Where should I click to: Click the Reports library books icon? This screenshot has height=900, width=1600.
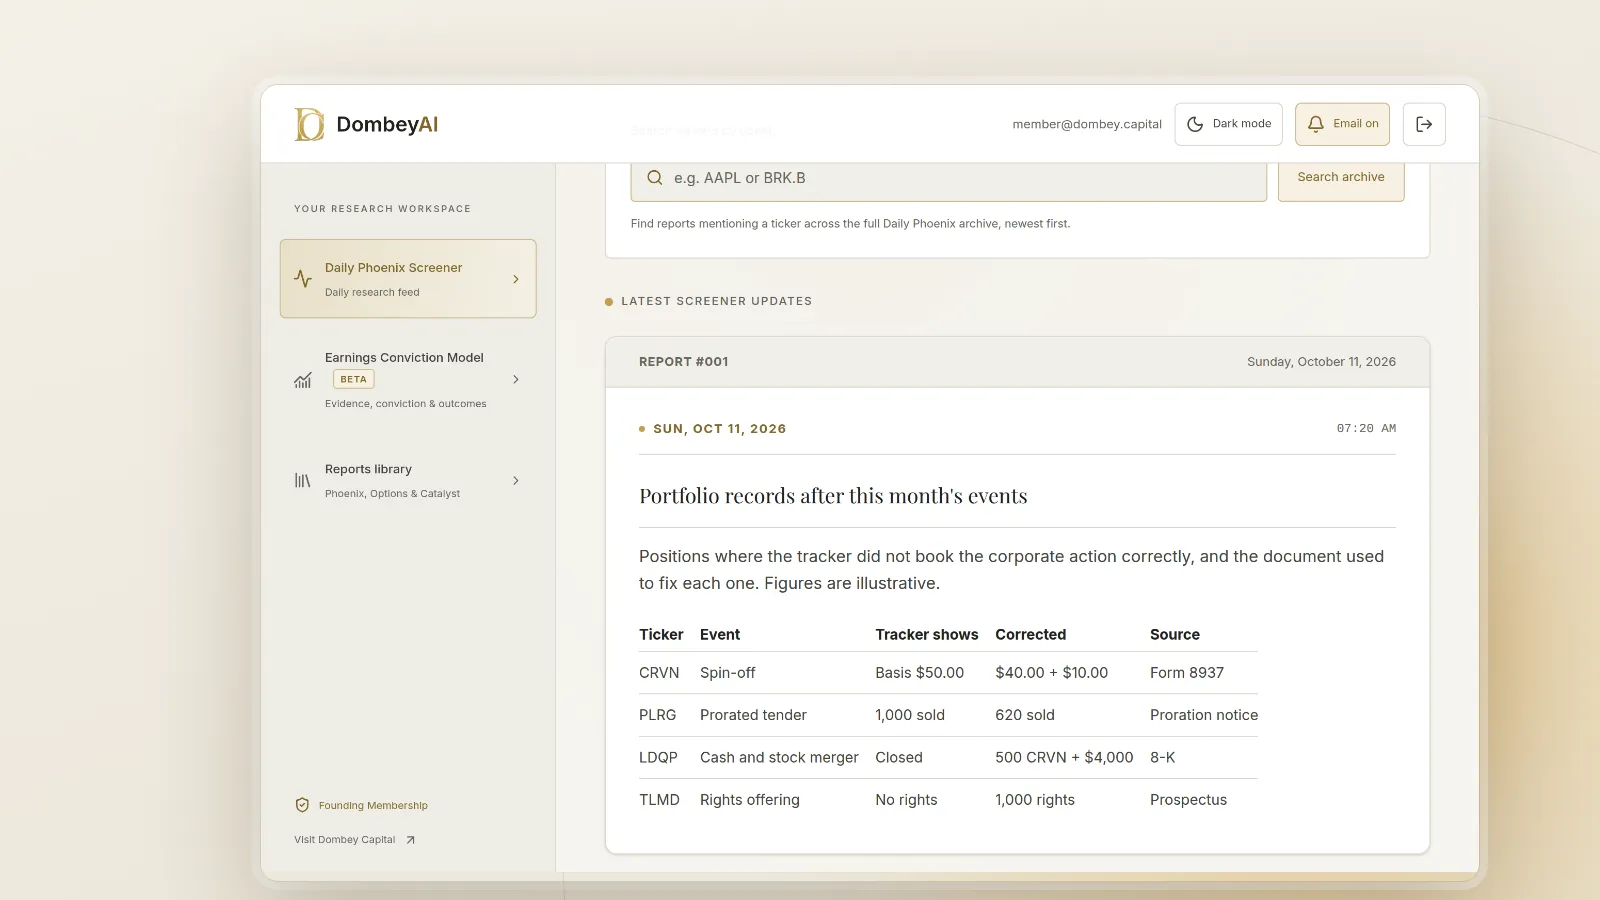303,481
